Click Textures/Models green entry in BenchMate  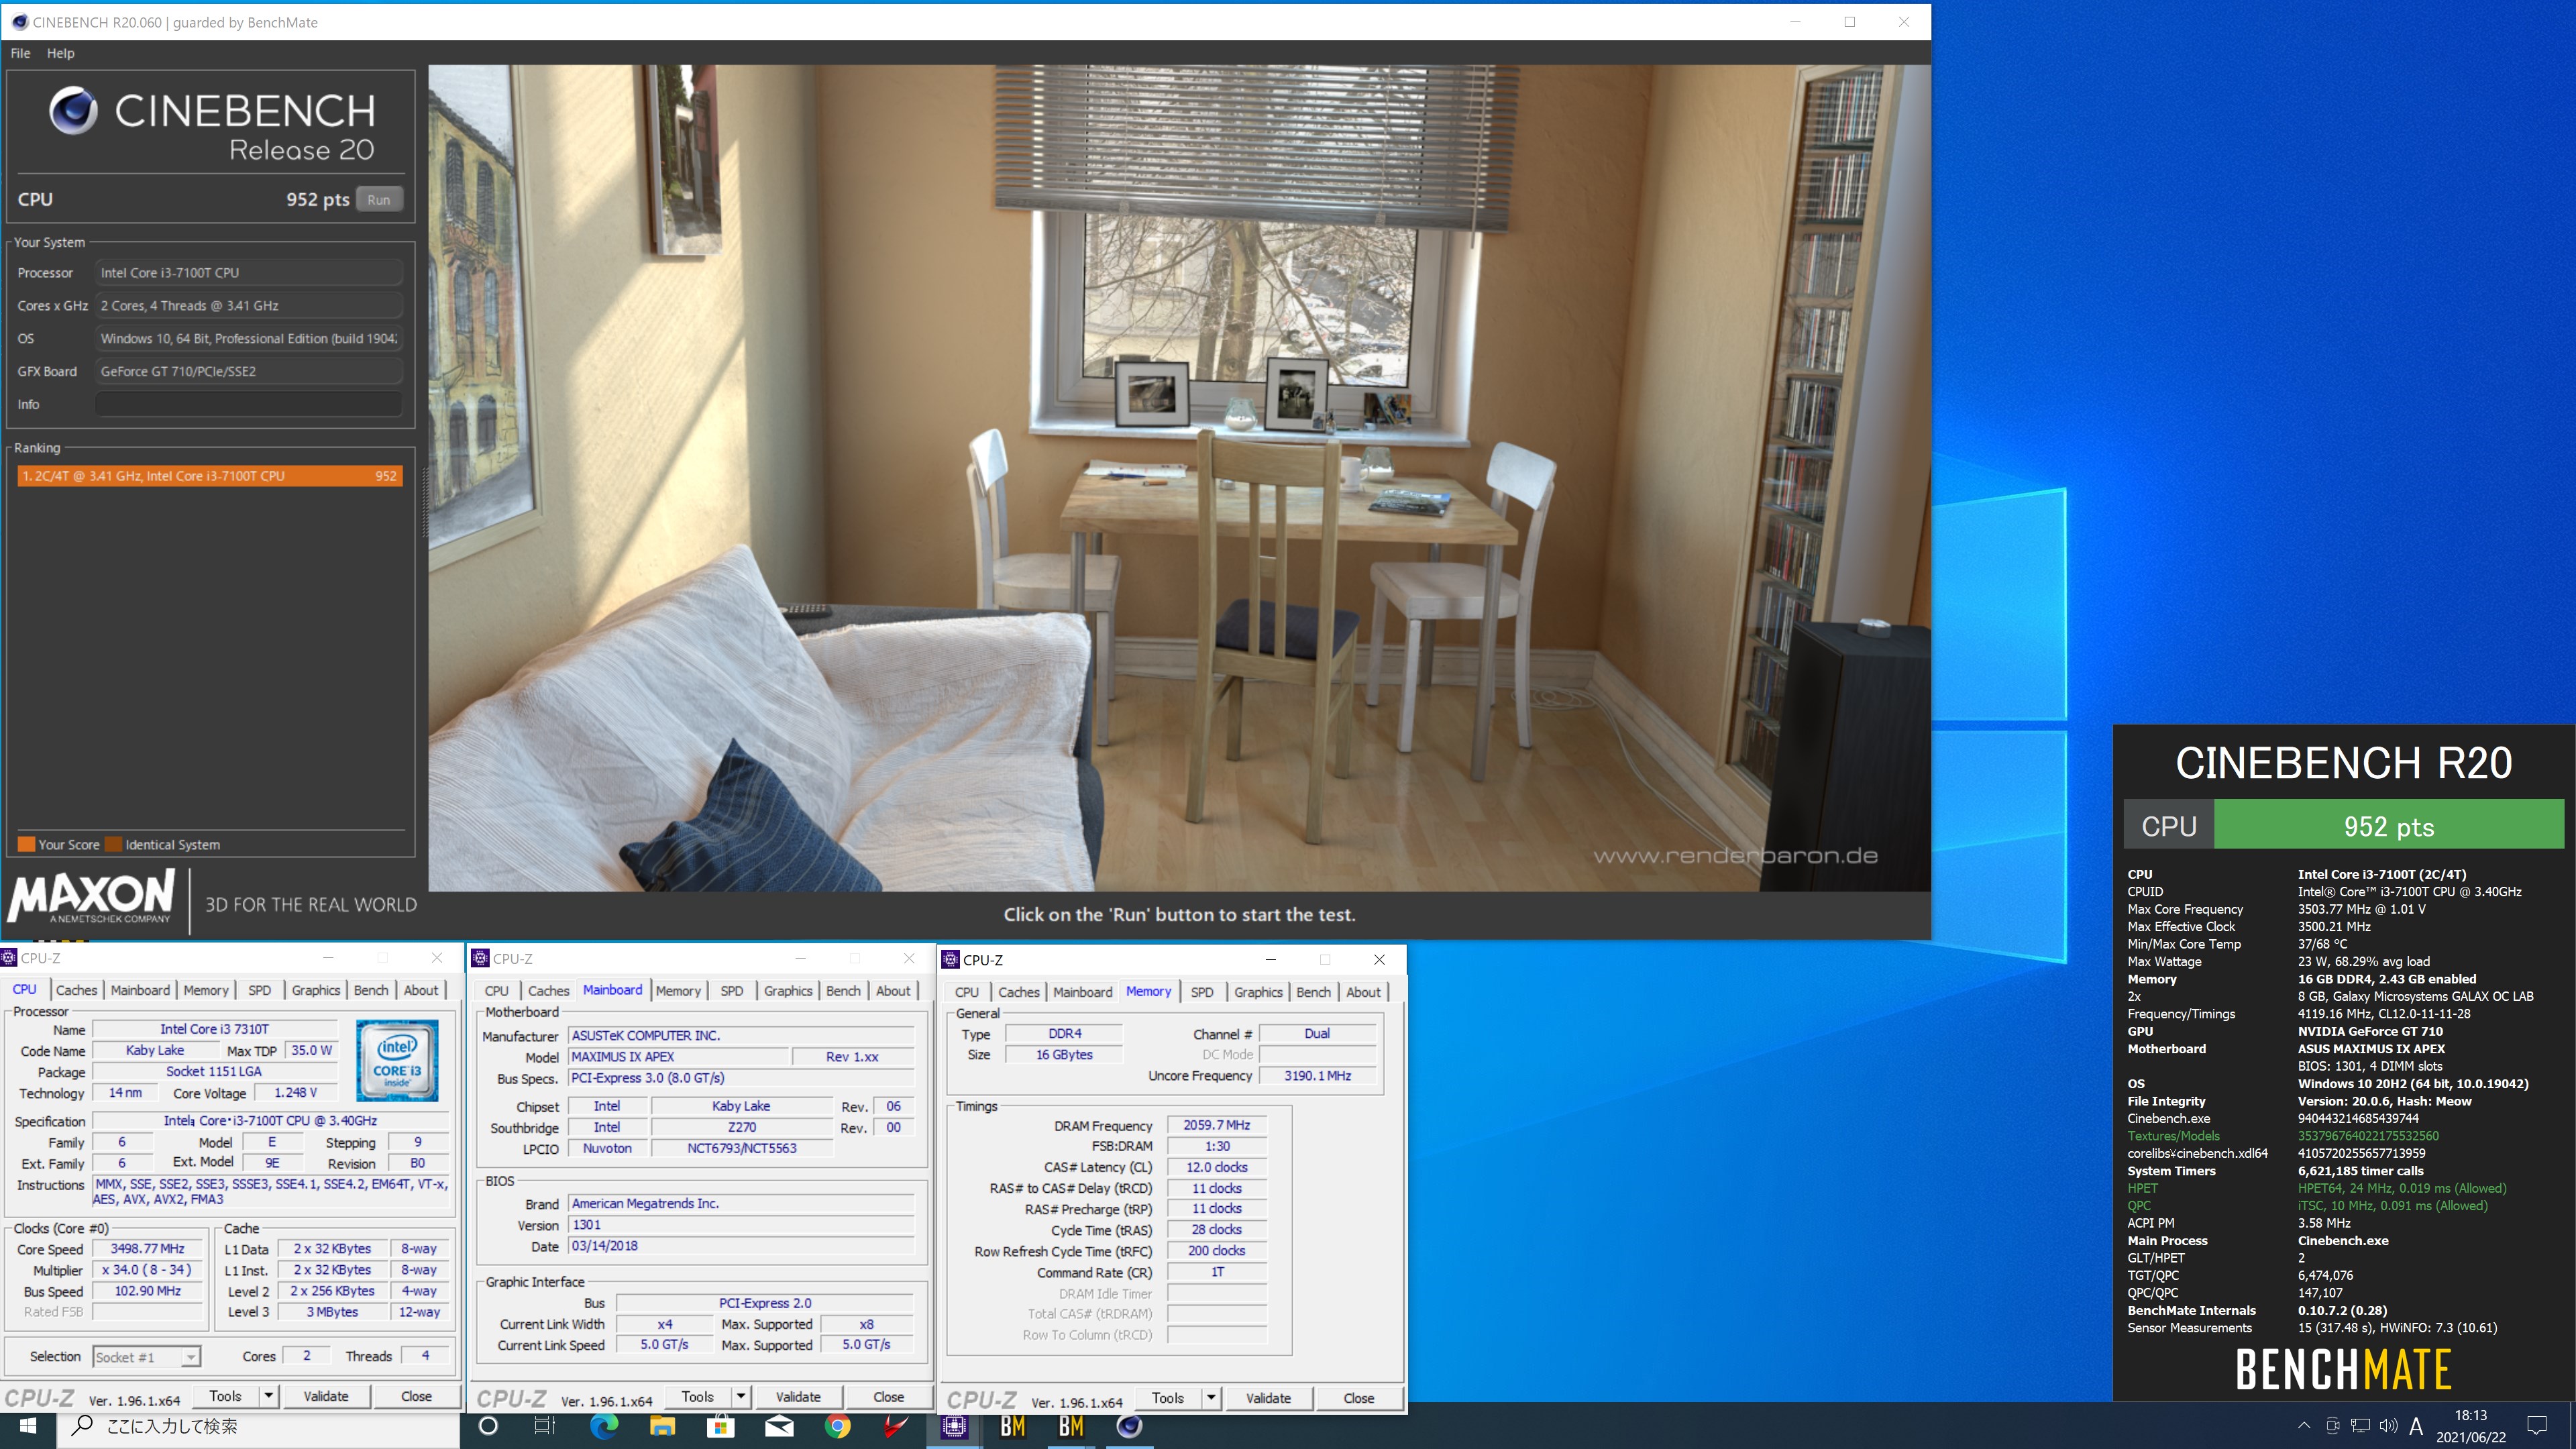click(2282, 1136)
